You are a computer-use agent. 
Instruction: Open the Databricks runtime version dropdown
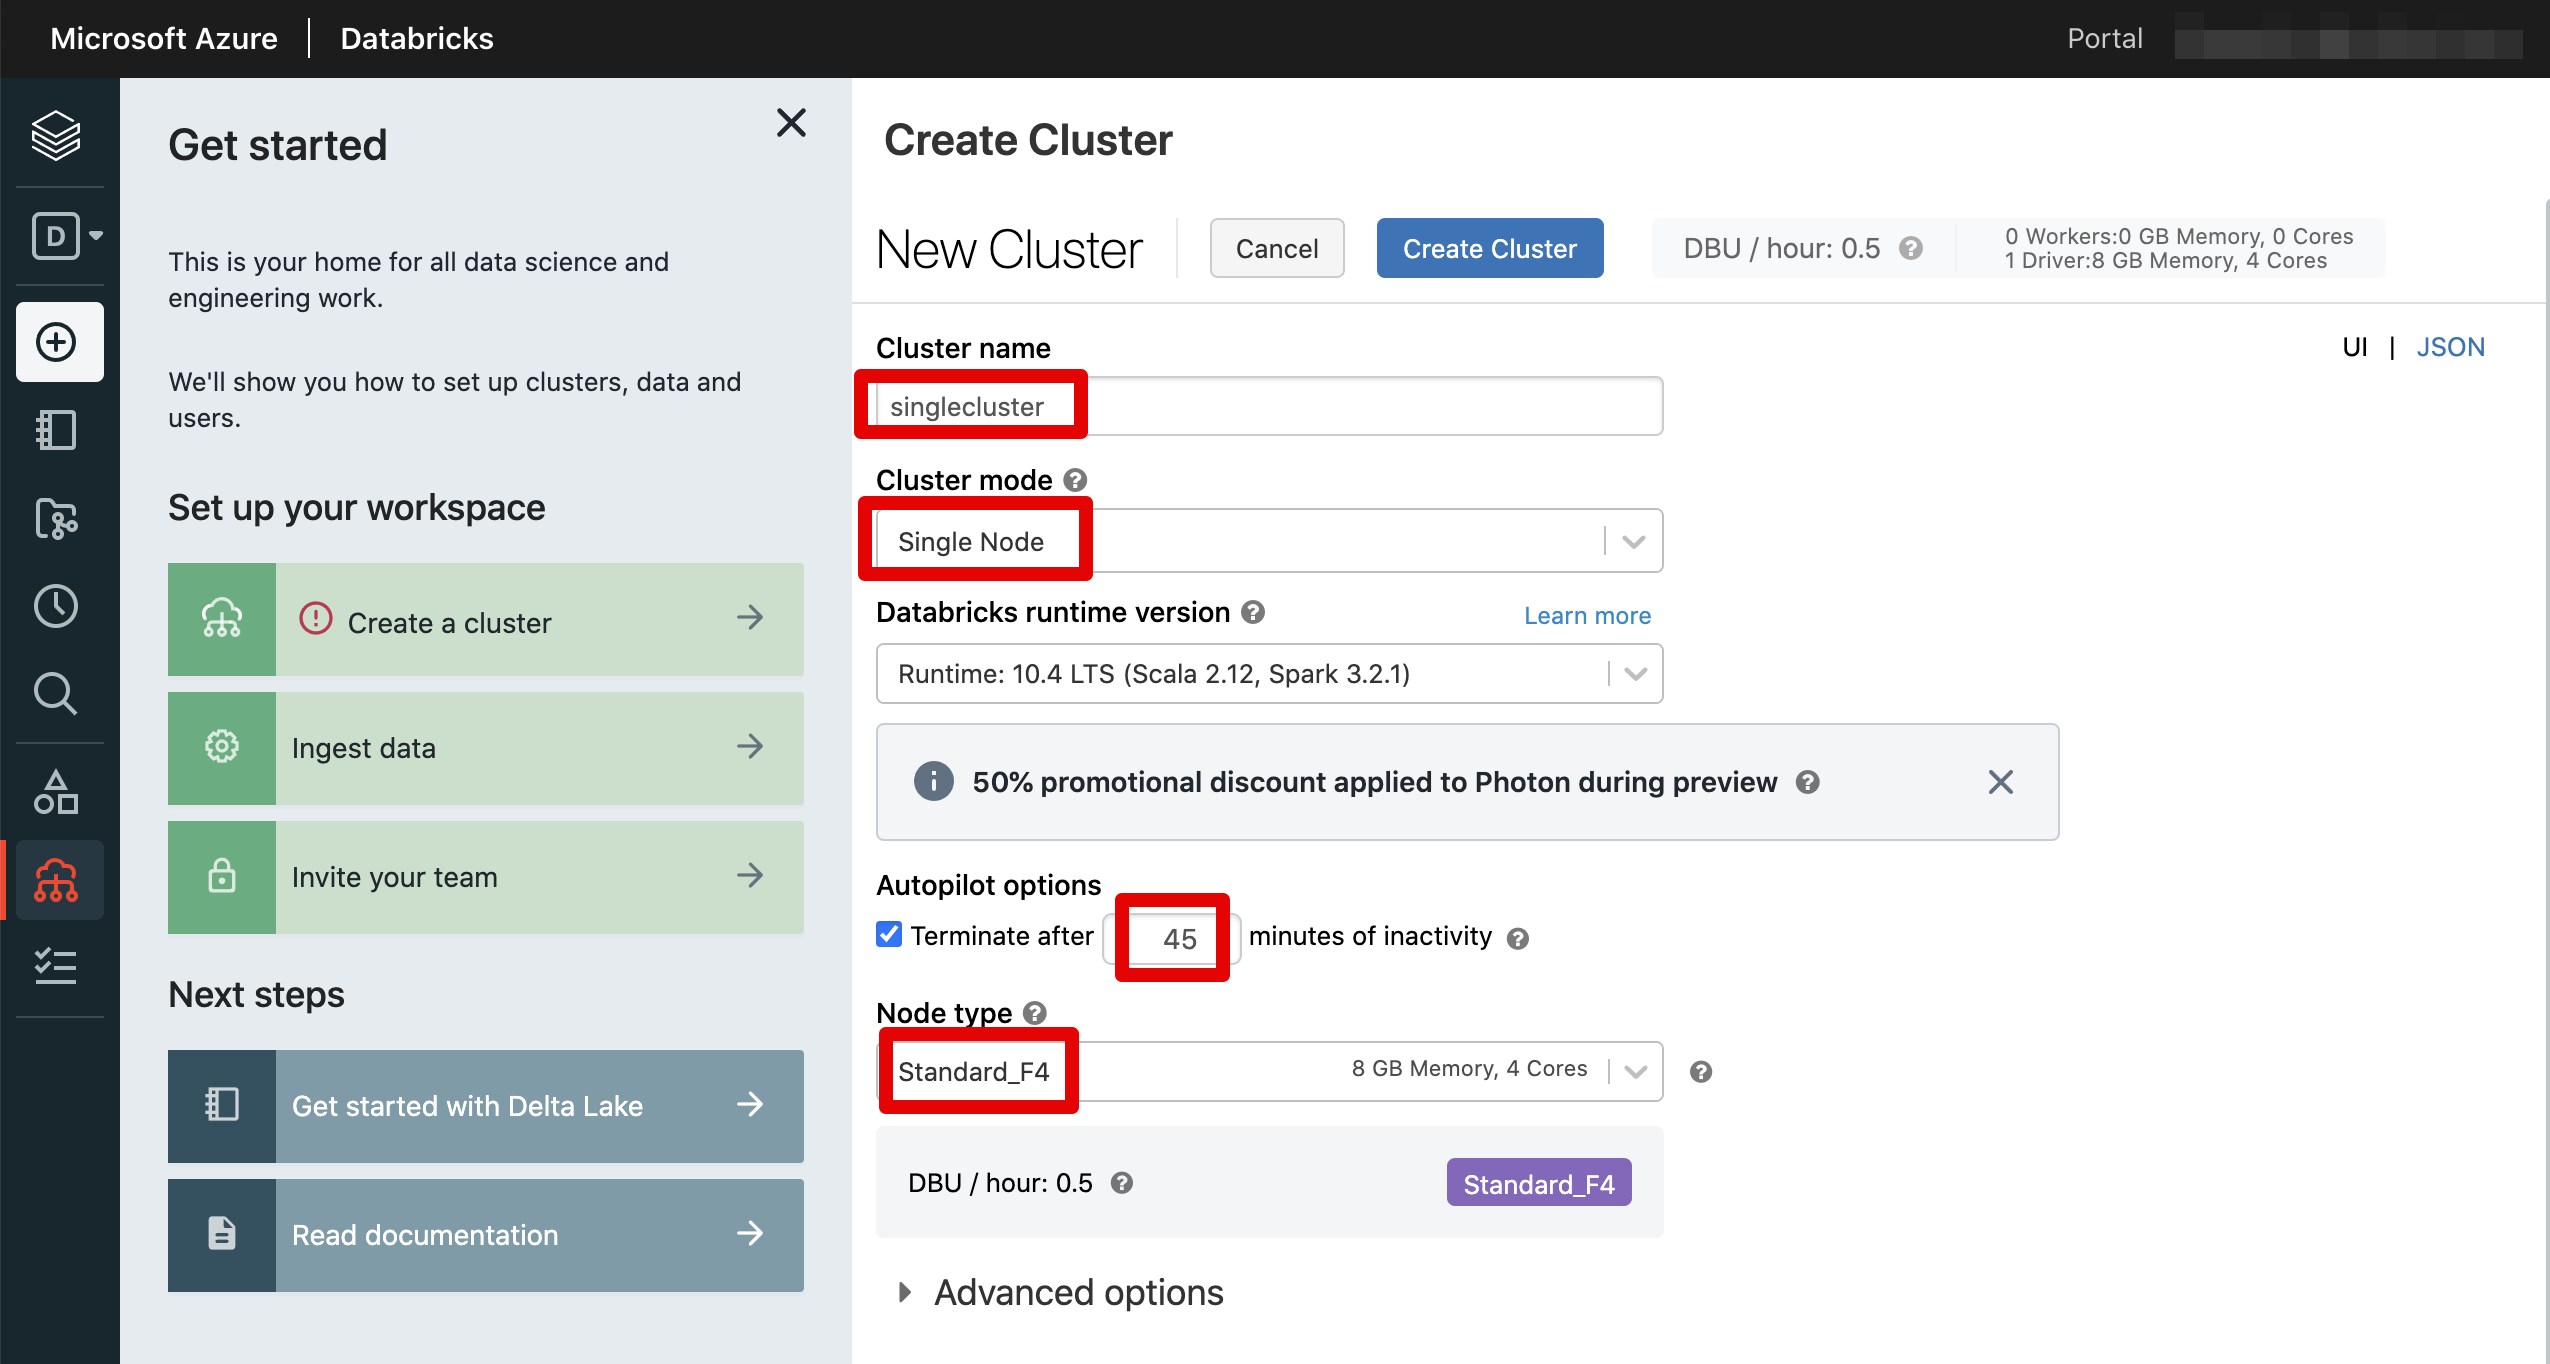[1268, 674]
